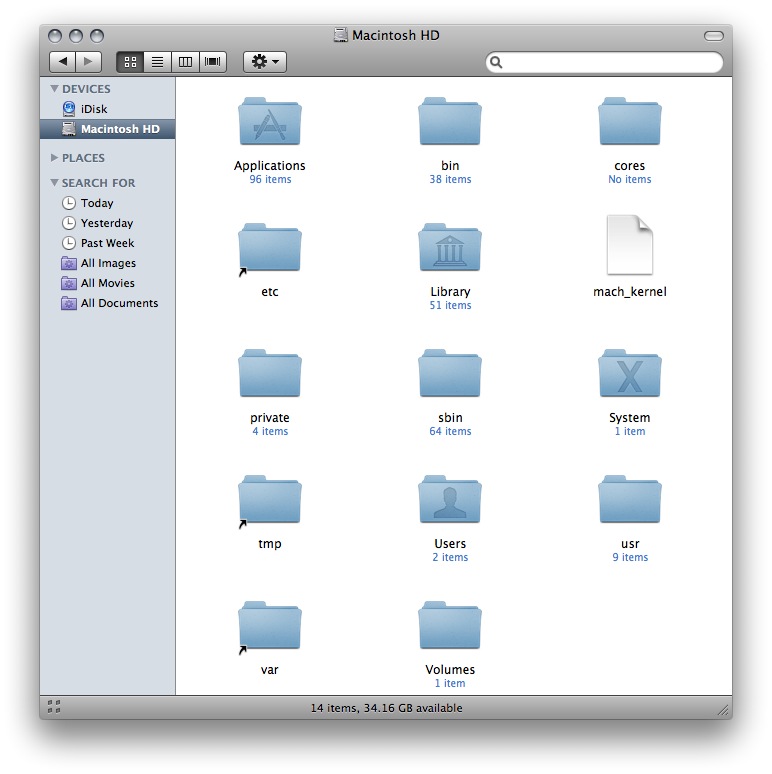Select the Past Week search label
The height and width of the screenshot is (774, 772).
point(107,243)
